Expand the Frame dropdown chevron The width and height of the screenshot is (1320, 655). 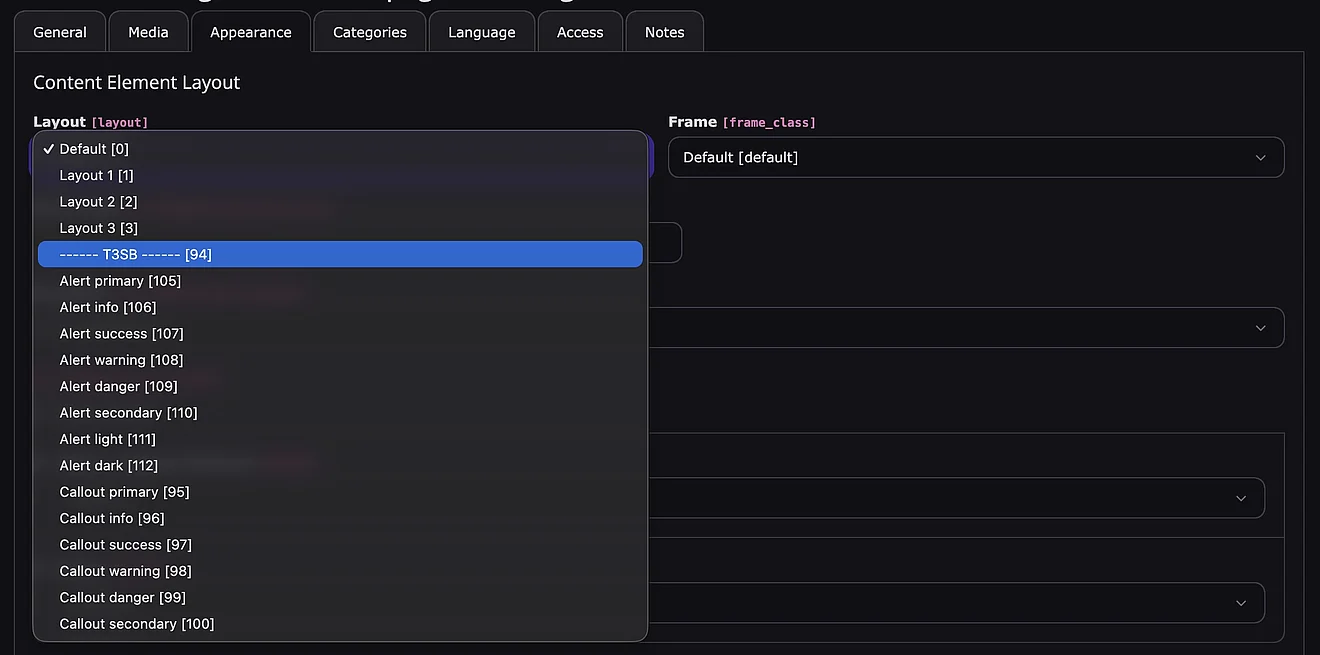1260,158
